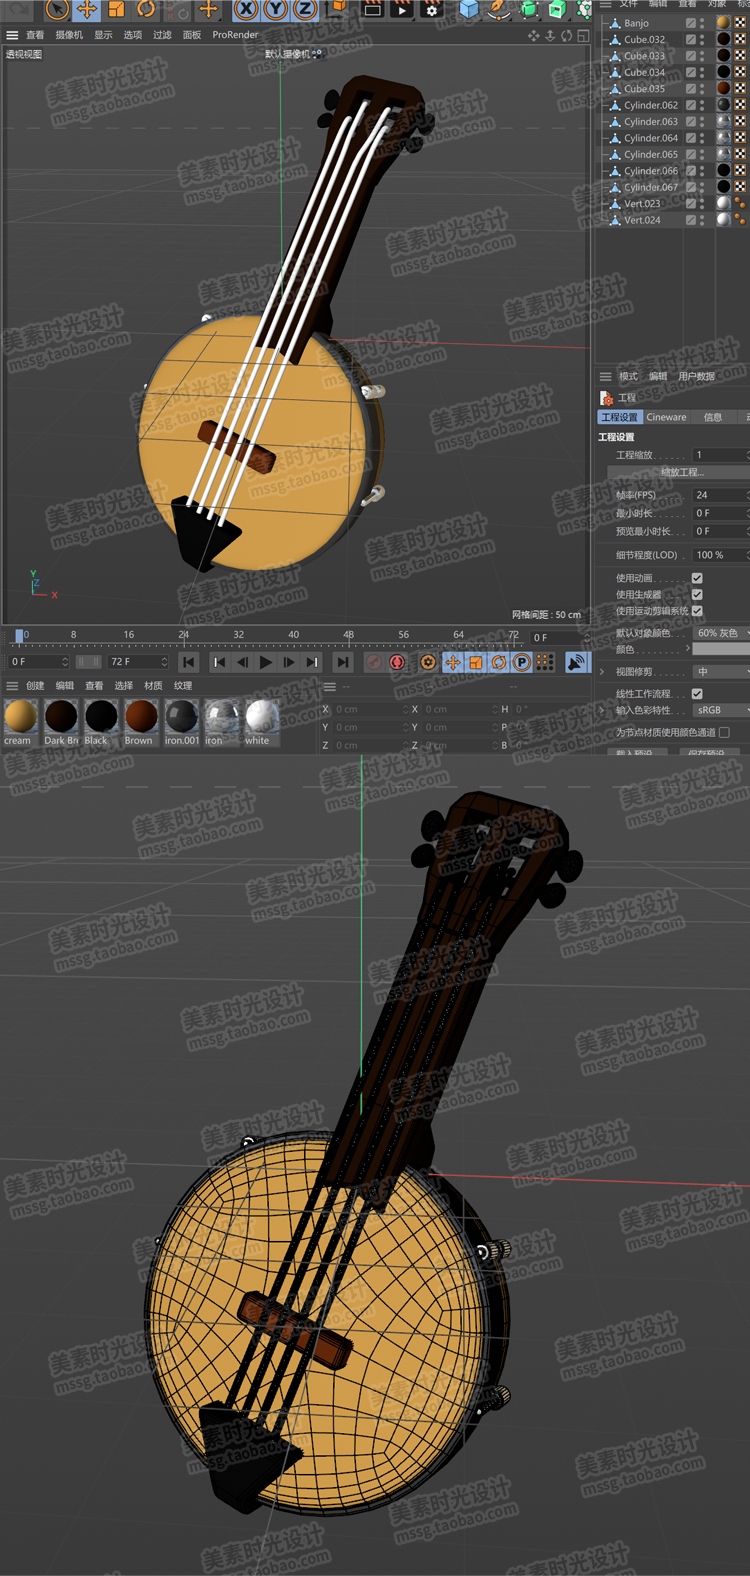Toggle the Z axis lock

tap(305, 10)
